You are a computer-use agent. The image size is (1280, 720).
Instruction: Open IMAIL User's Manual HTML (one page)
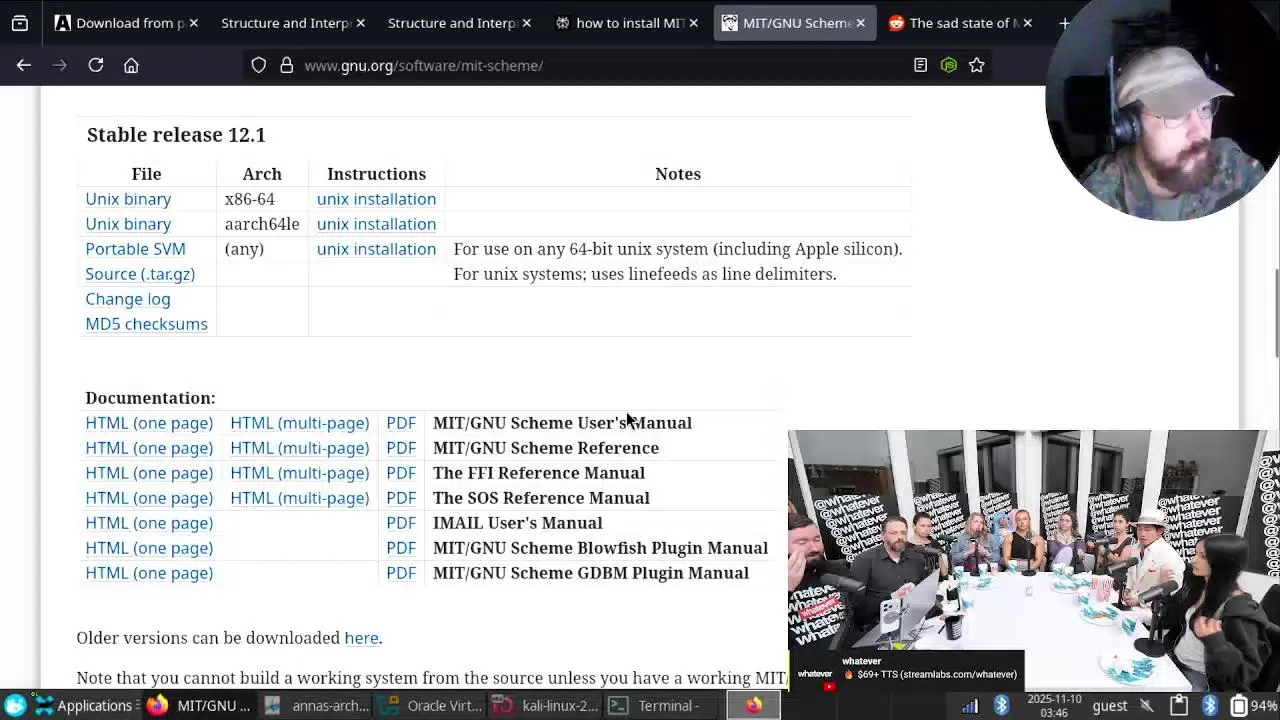(x=149, y=523)
